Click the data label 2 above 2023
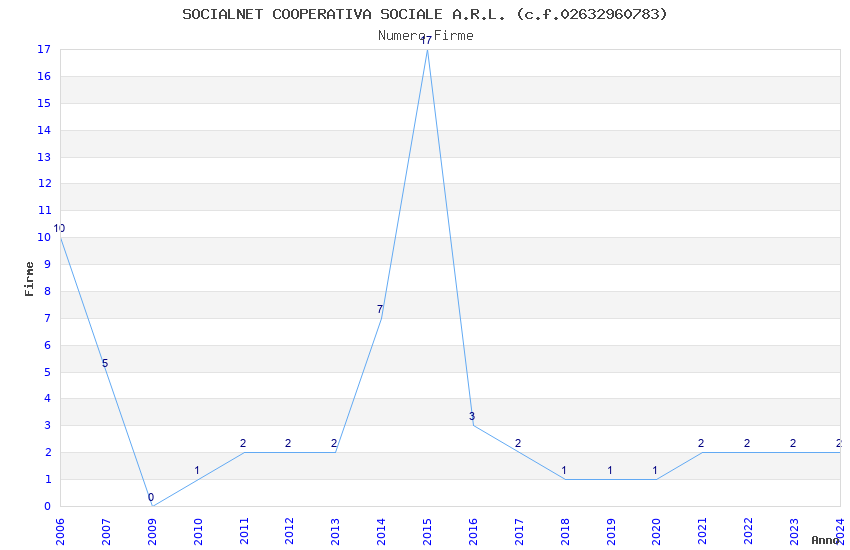 pyautogui.click(x=793, y=443)
